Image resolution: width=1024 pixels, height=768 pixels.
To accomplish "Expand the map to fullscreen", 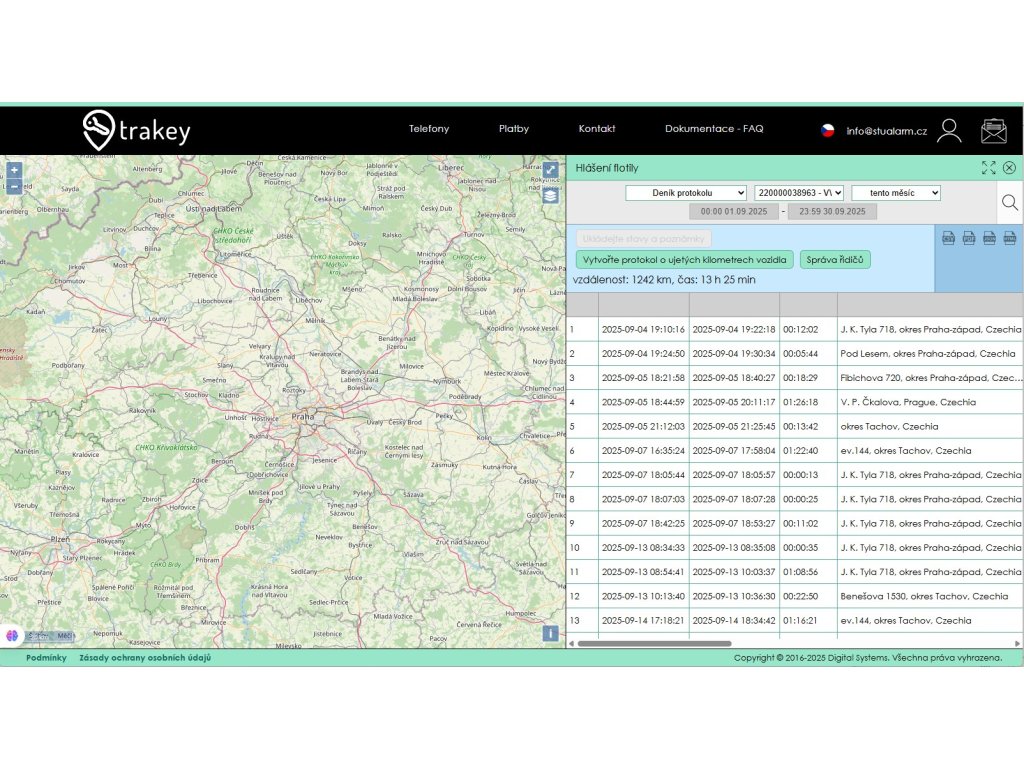I will coord(551,170).
